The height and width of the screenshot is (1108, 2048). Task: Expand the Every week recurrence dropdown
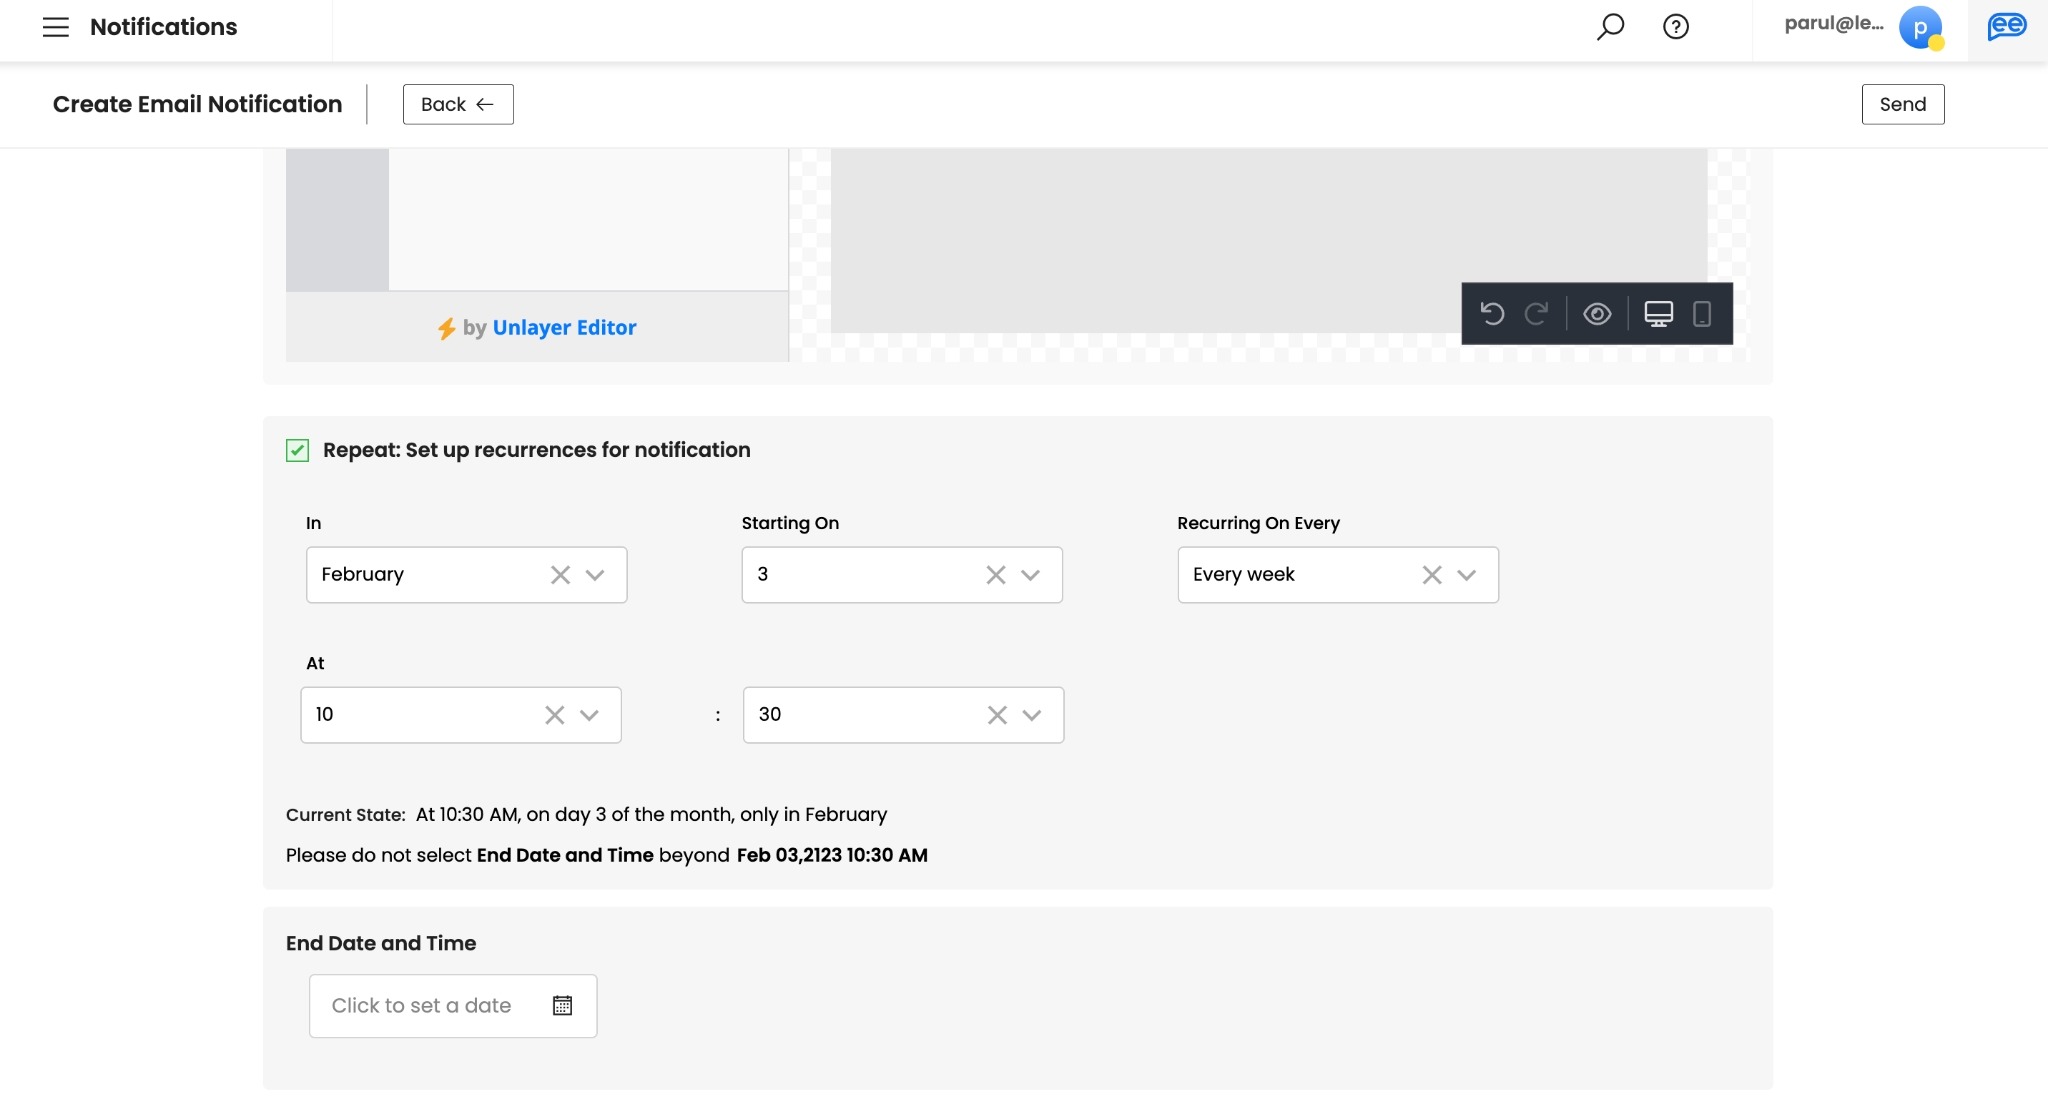[1466, 575]
